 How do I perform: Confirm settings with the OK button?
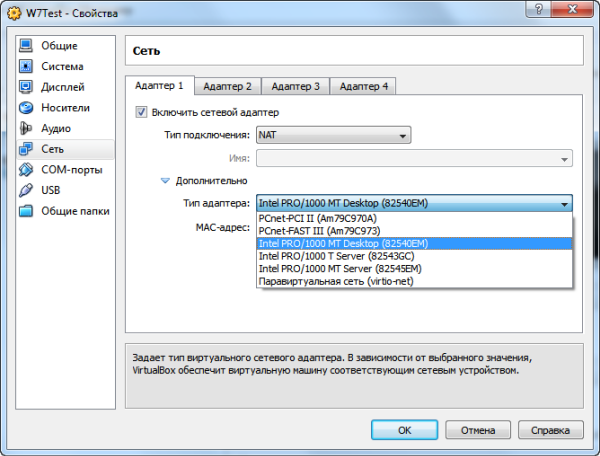click(x=404, y=430)
